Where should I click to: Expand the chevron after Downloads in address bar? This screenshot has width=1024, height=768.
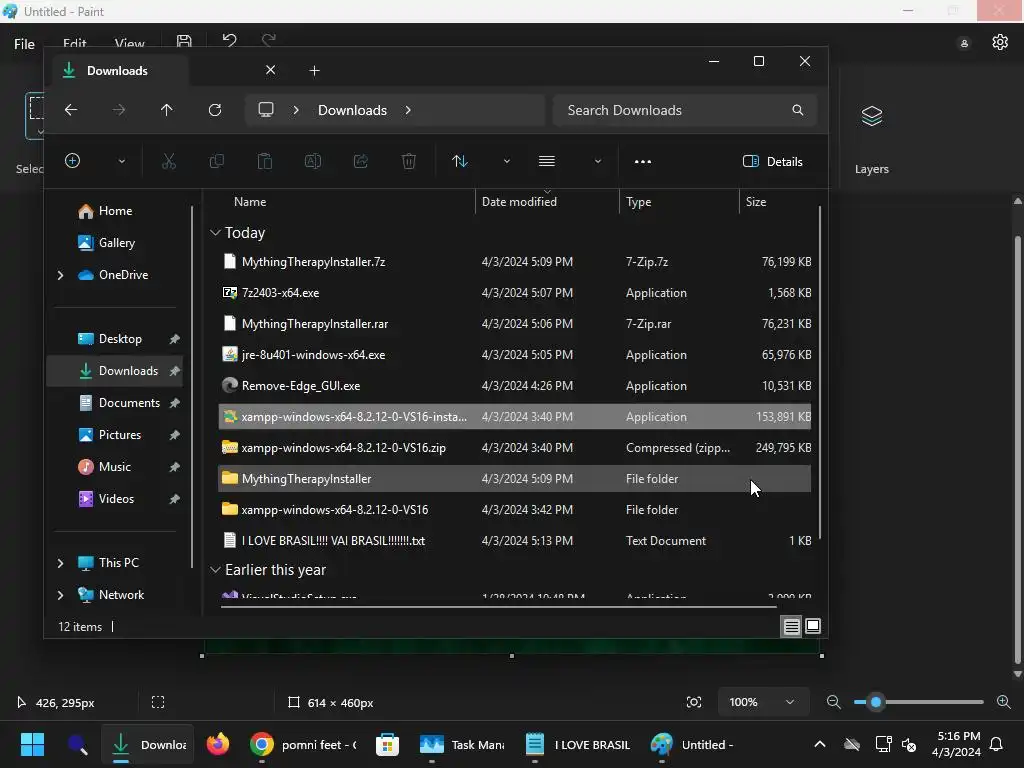[408, 110]
